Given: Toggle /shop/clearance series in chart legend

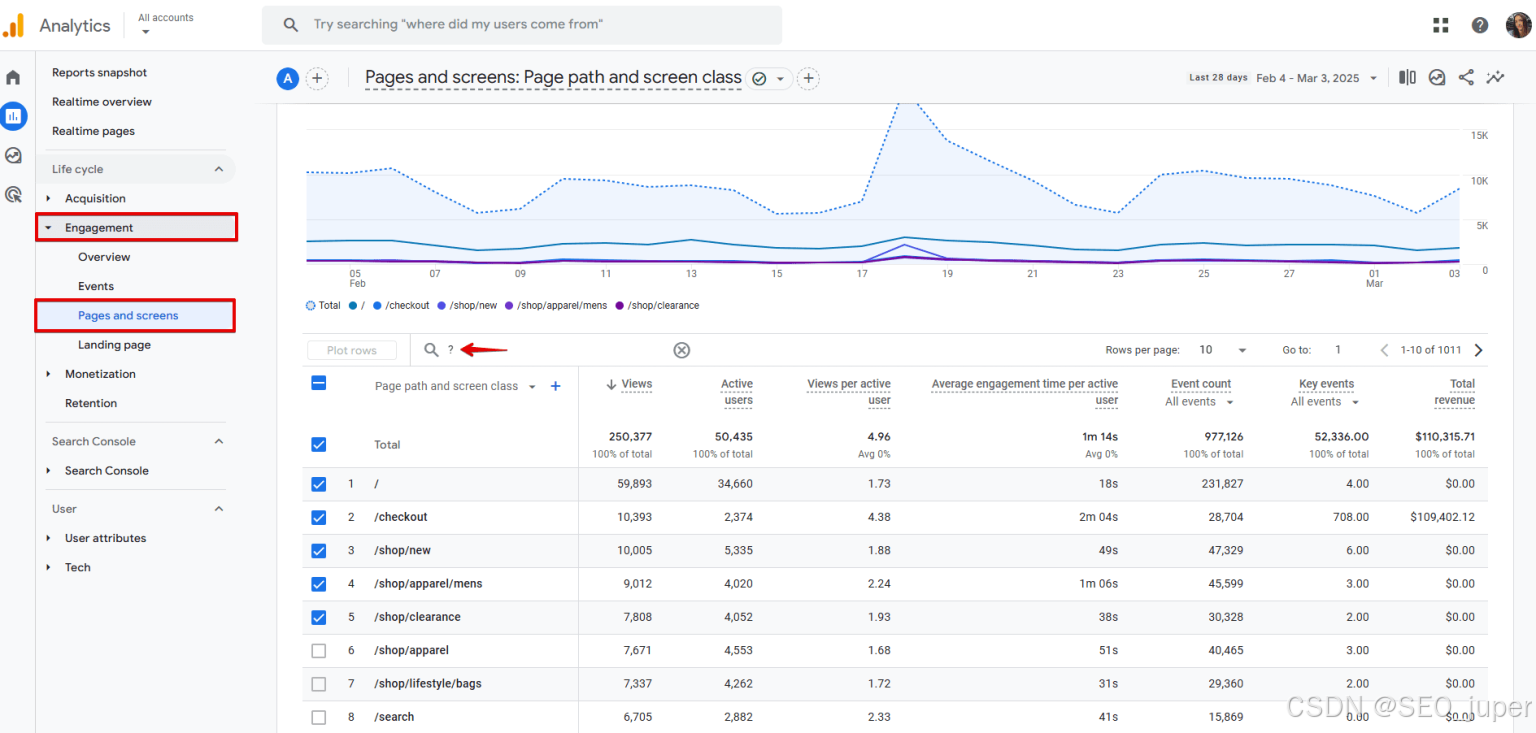Looking at the screenshot, I should pyautogui.click(x=657, y=305).
